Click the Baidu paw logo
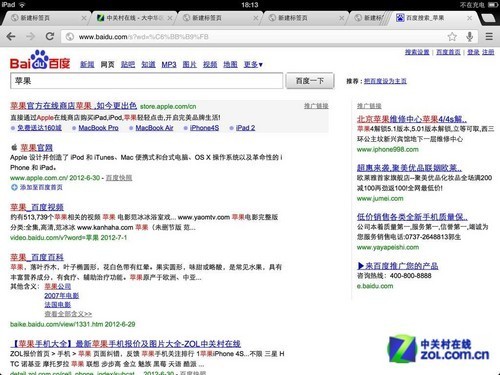The width and height of the screenshot is (500, 375). tap(40, 59)
